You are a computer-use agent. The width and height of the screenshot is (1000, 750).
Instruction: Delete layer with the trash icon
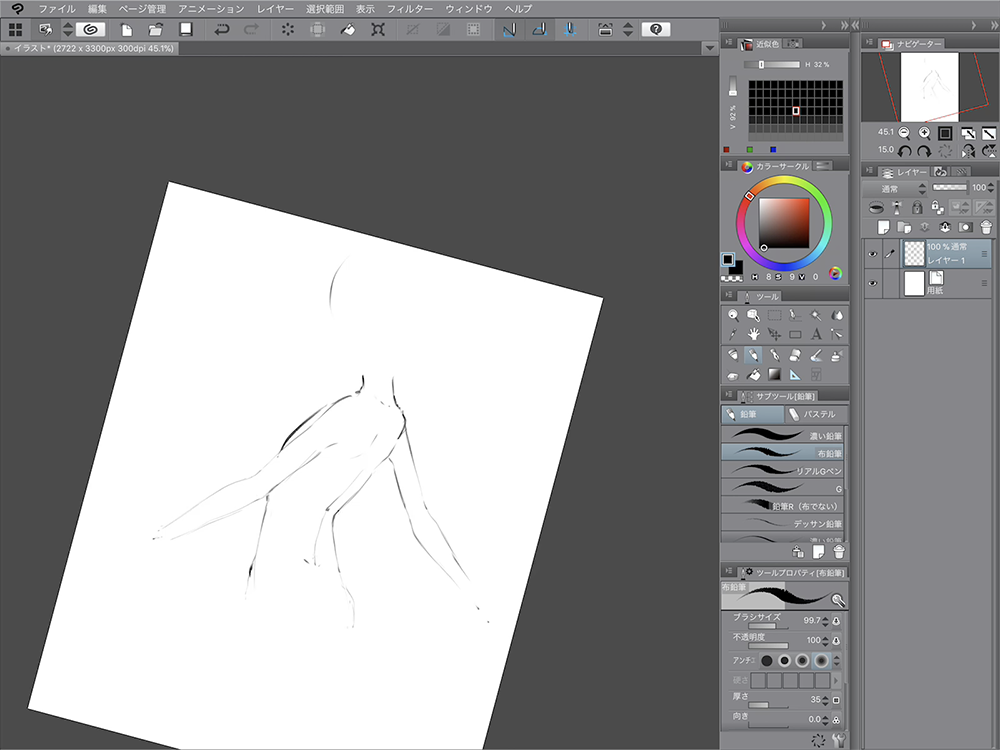click(x=986, y=227)
